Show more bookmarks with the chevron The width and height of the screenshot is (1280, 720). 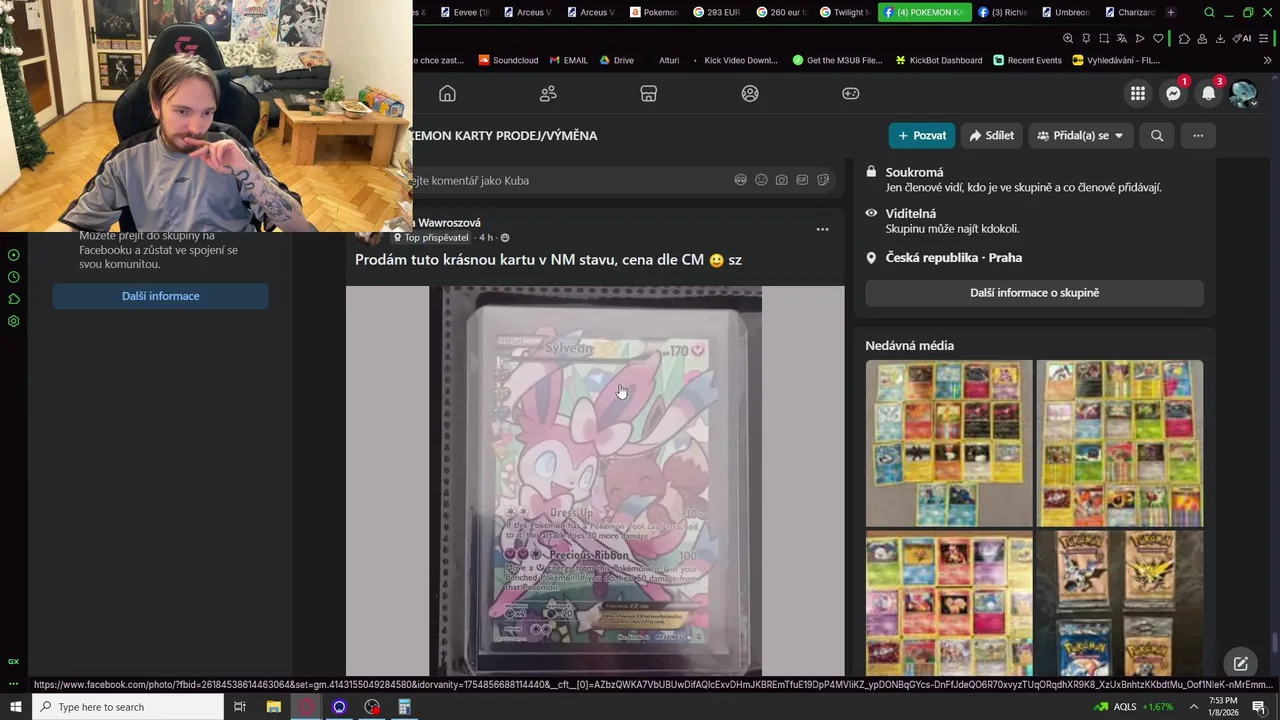1267,60
